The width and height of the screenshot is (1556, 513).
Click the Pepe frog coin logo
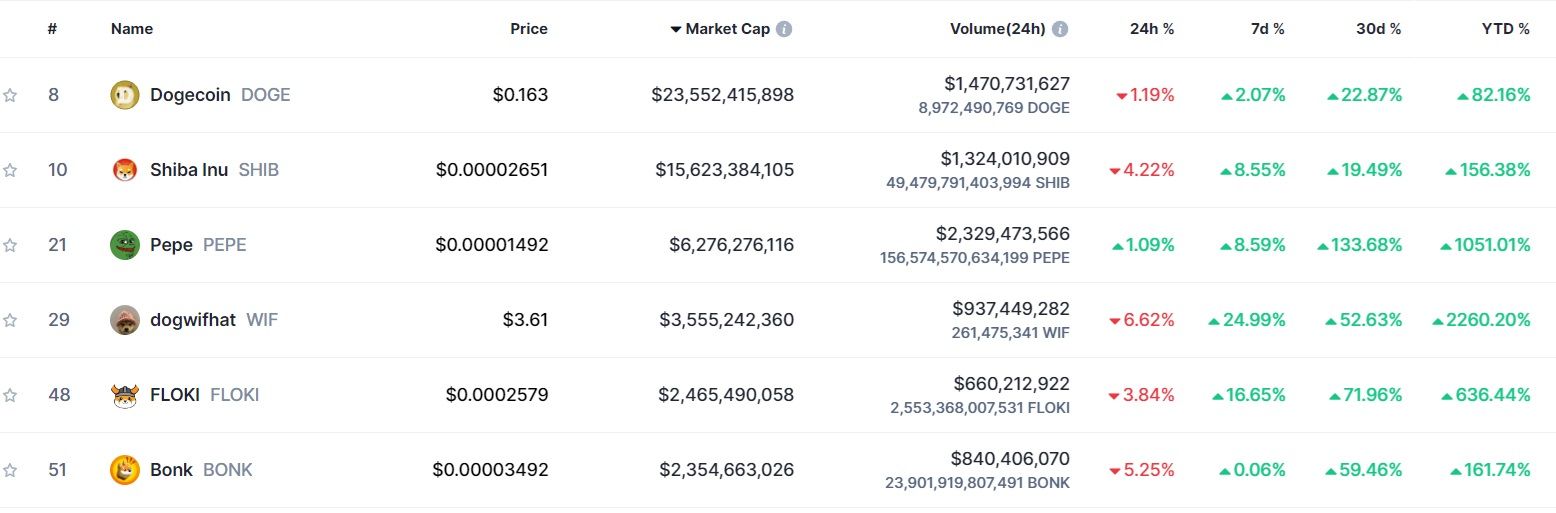tap(125, 245)
